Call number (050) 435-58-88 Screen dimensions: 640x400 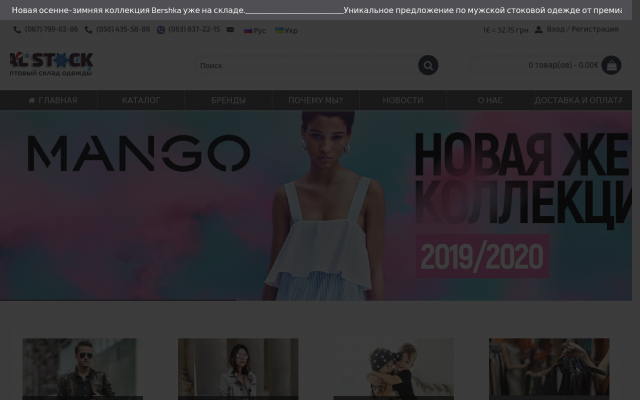click(x=123, y=29)
